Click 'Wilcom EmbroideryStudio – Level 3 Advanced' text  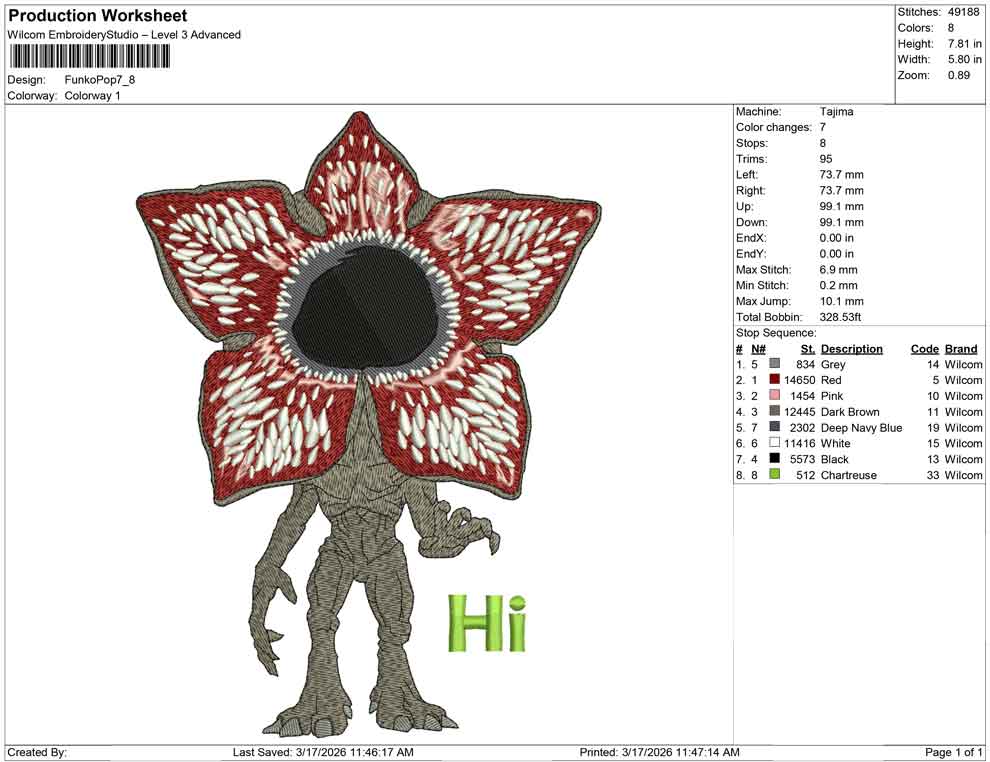[124, 35]
